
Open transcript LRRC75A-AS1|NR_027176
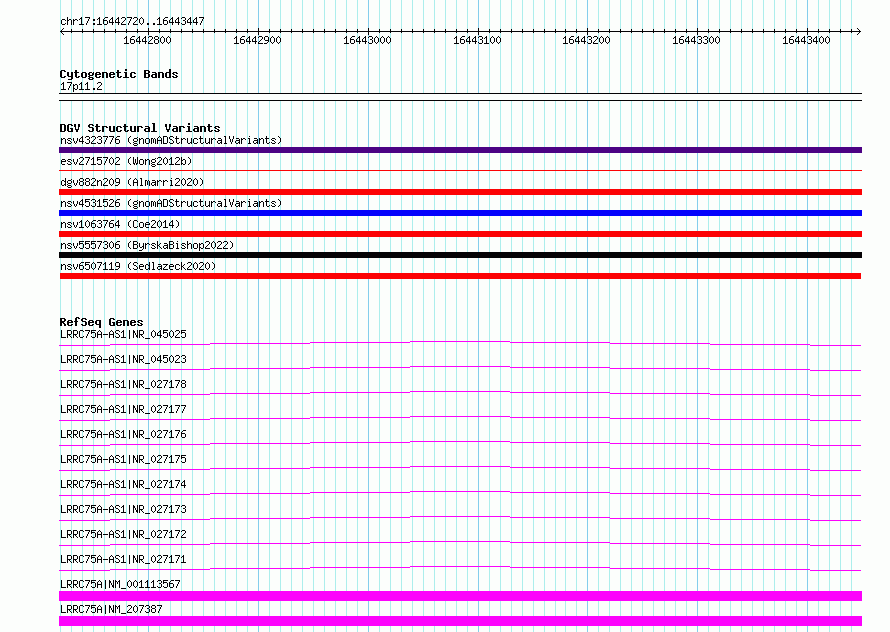click(123, 434)
